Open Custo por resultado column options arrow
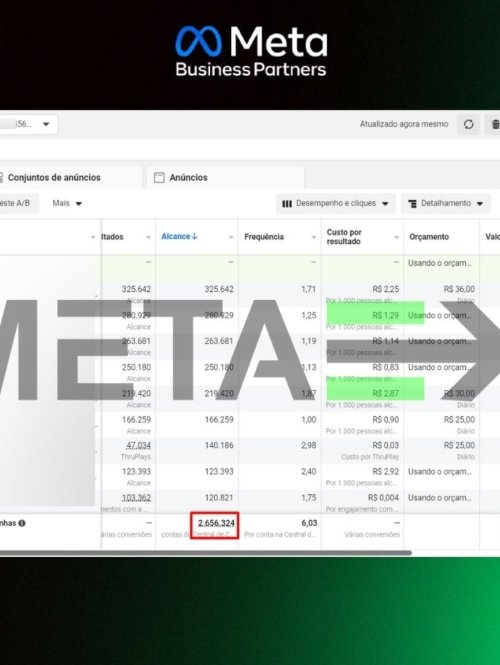This screenshot has width=500, height=665. [x=396, y=237]
